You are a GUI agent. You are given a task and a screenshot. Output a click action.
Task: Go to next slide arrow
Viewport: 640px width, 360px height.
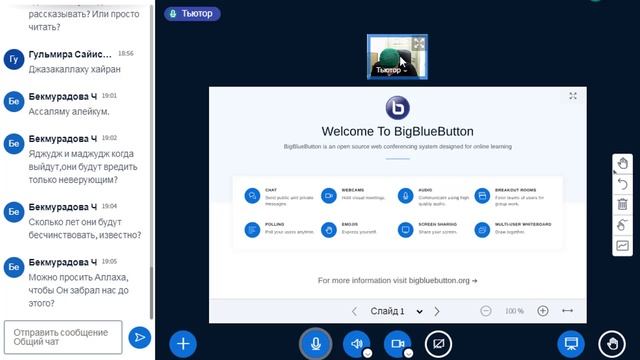pos(437,311)
